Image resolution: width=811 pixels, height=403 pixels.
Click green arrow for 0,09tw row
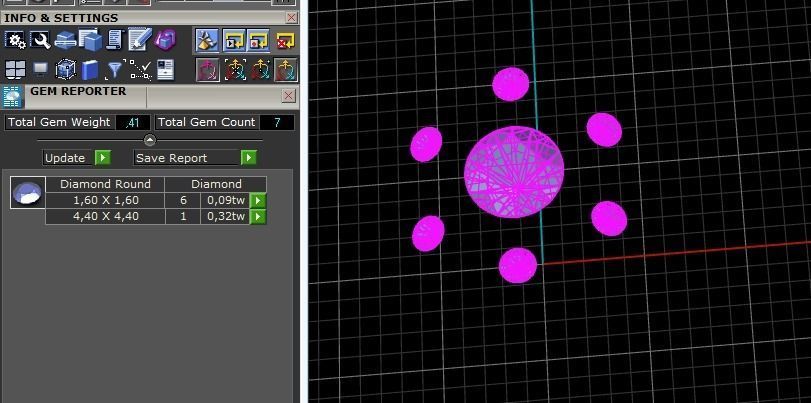click(x=258, y=201)
